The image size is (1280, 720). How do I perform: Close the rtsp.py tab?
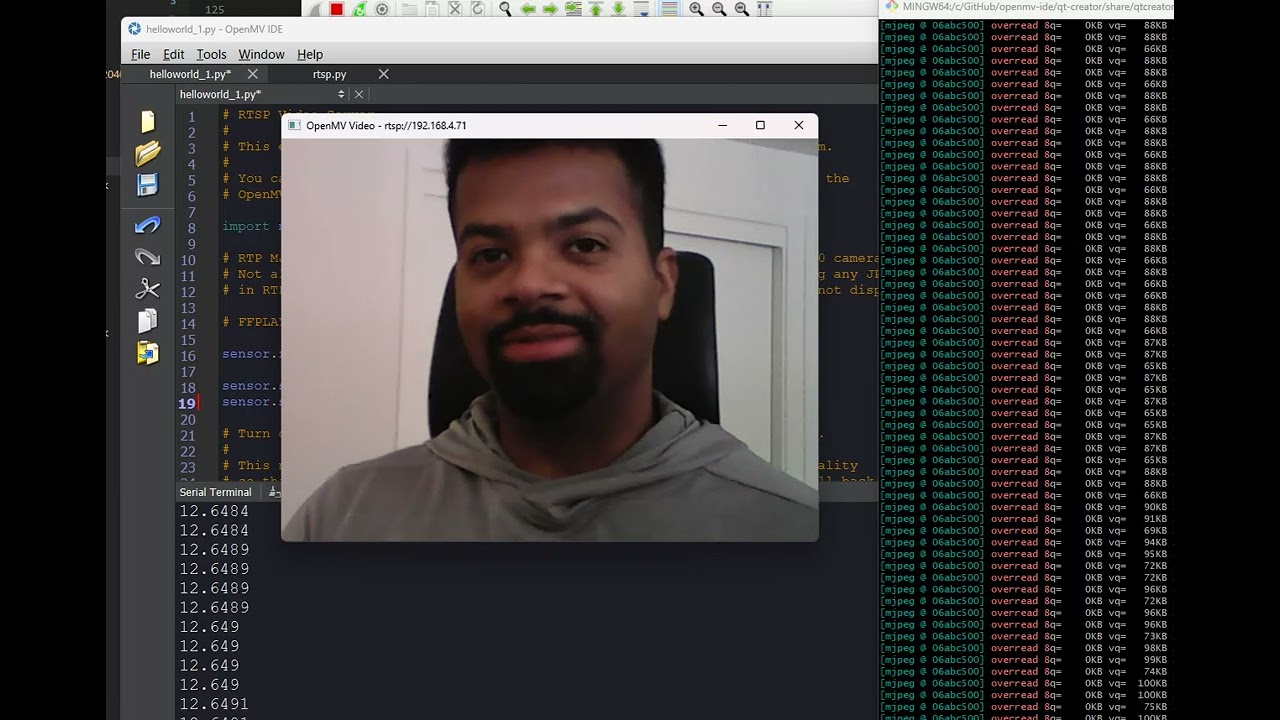[x=383, y=74]
